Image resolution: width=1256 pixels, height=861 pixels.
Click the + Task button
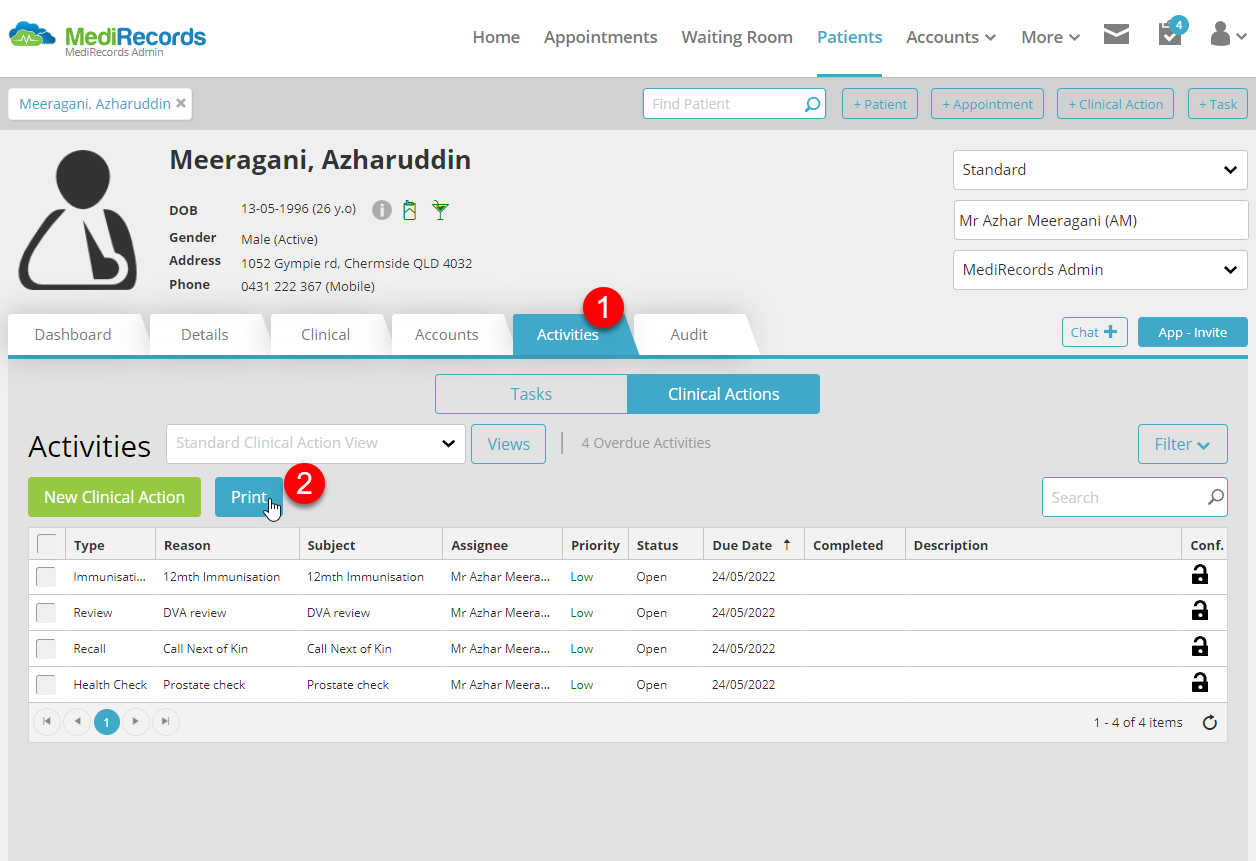click(x=1218, y=104)
